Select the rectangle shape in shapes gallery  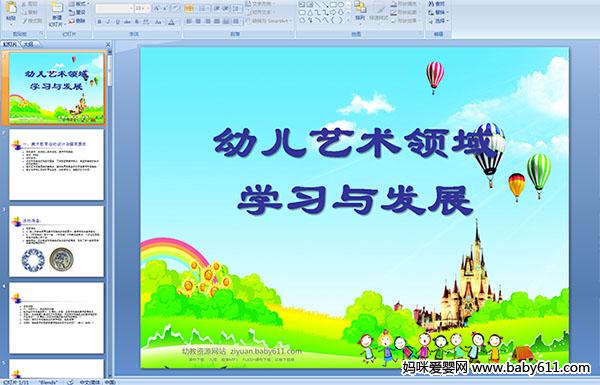(334, 5)
